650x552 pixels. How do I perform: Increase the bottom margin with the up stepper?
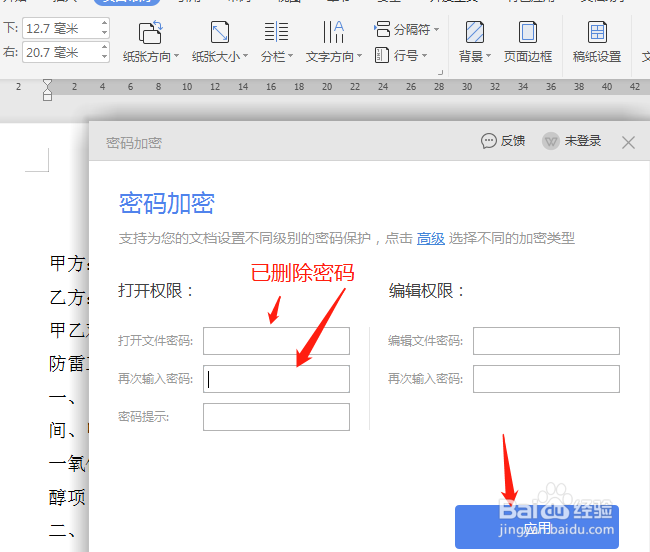click(x=104, y=23)
